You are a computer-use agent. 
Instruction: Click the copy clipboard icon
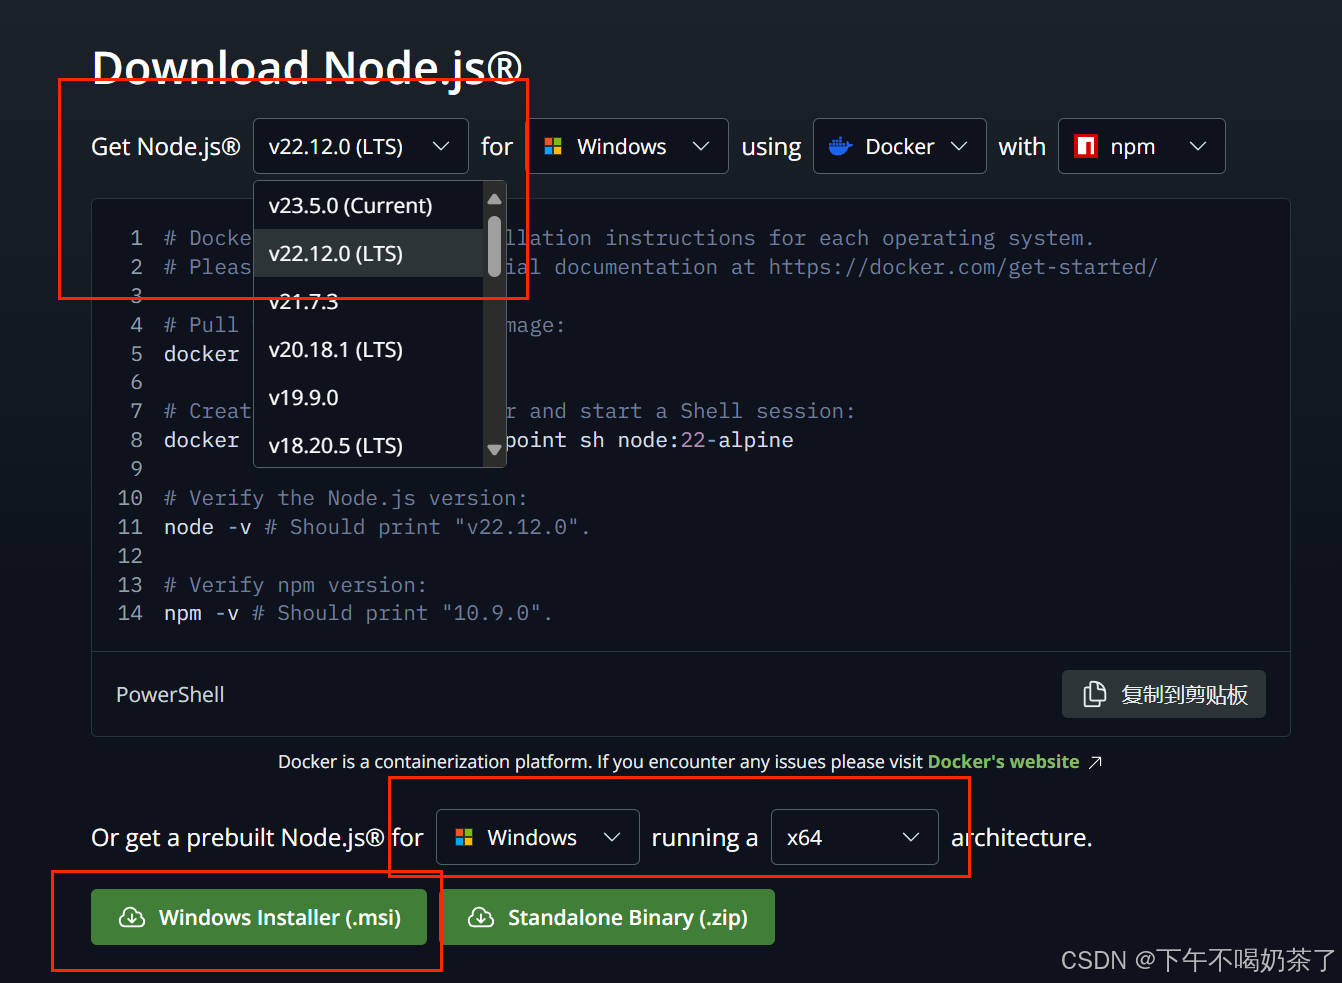[x=1095, y=694]
